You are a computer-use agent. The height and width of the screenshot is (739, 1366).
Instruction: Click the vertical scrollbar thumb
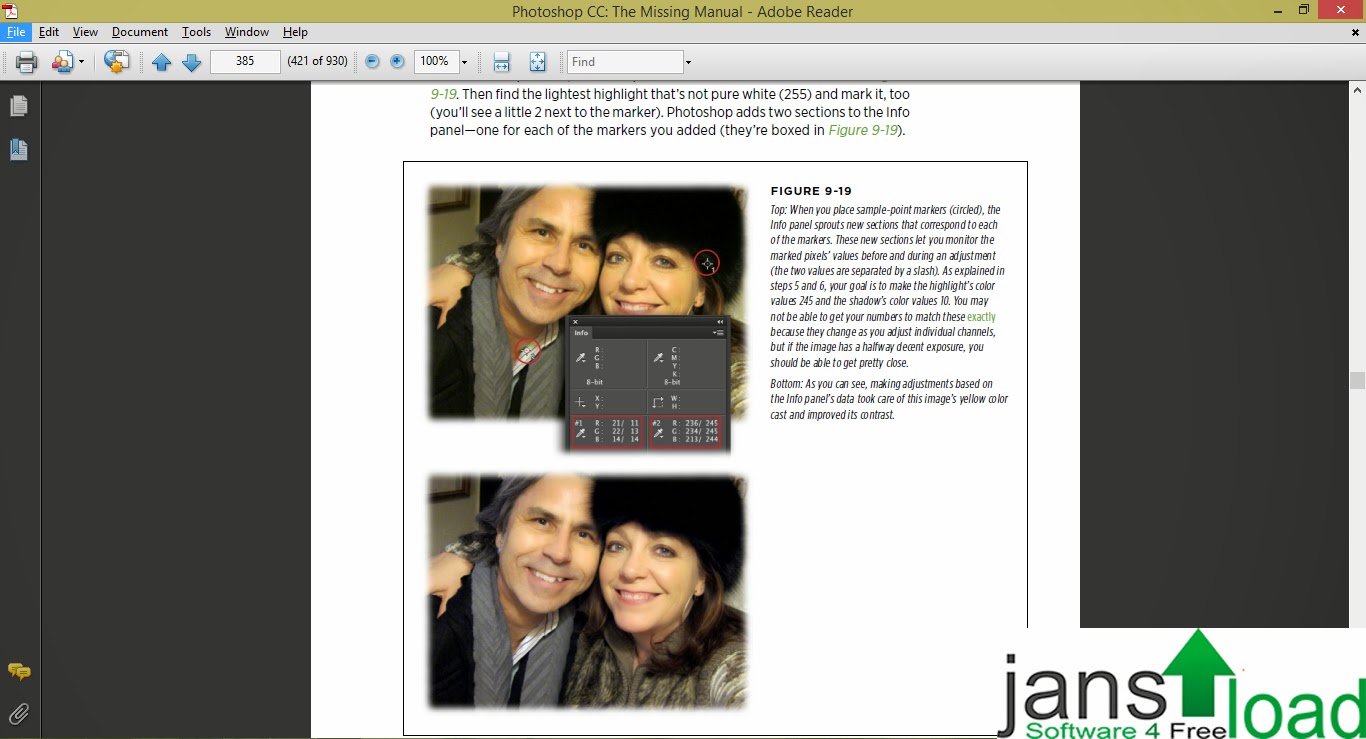(1357, 380)
